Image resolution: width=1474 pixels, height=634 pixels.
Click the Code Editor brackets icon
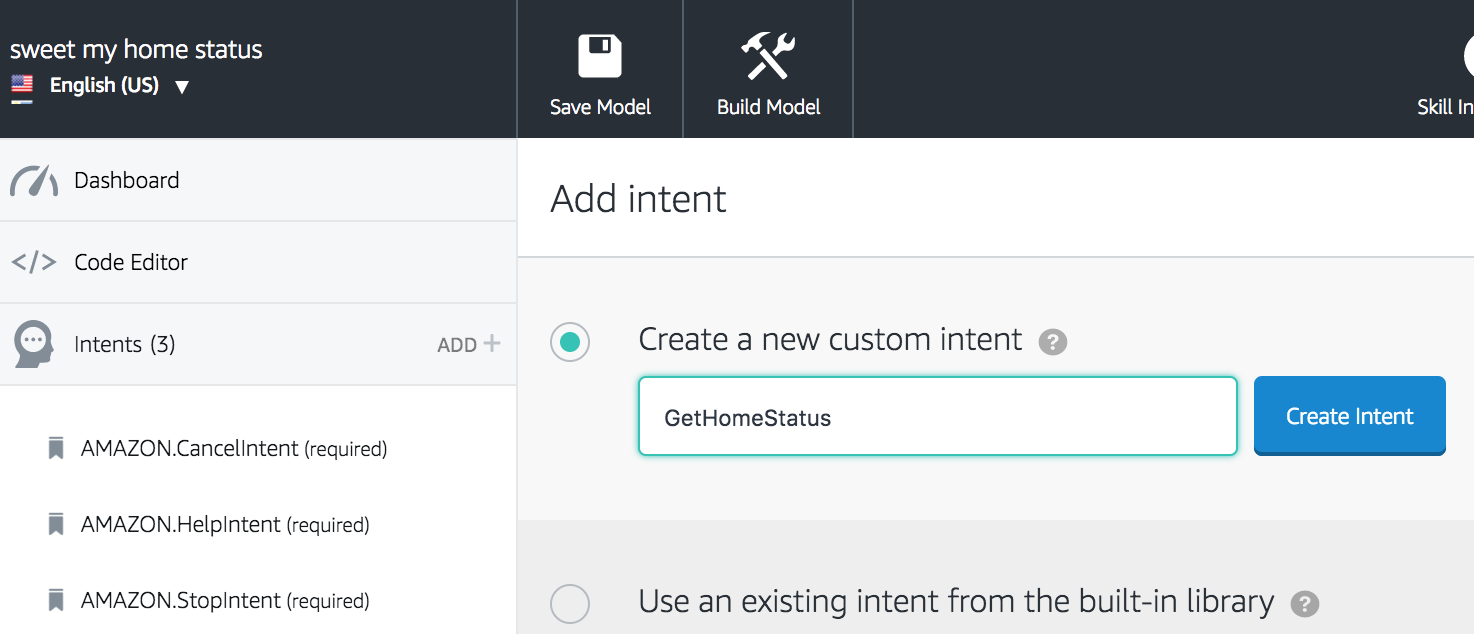(34, 263)
